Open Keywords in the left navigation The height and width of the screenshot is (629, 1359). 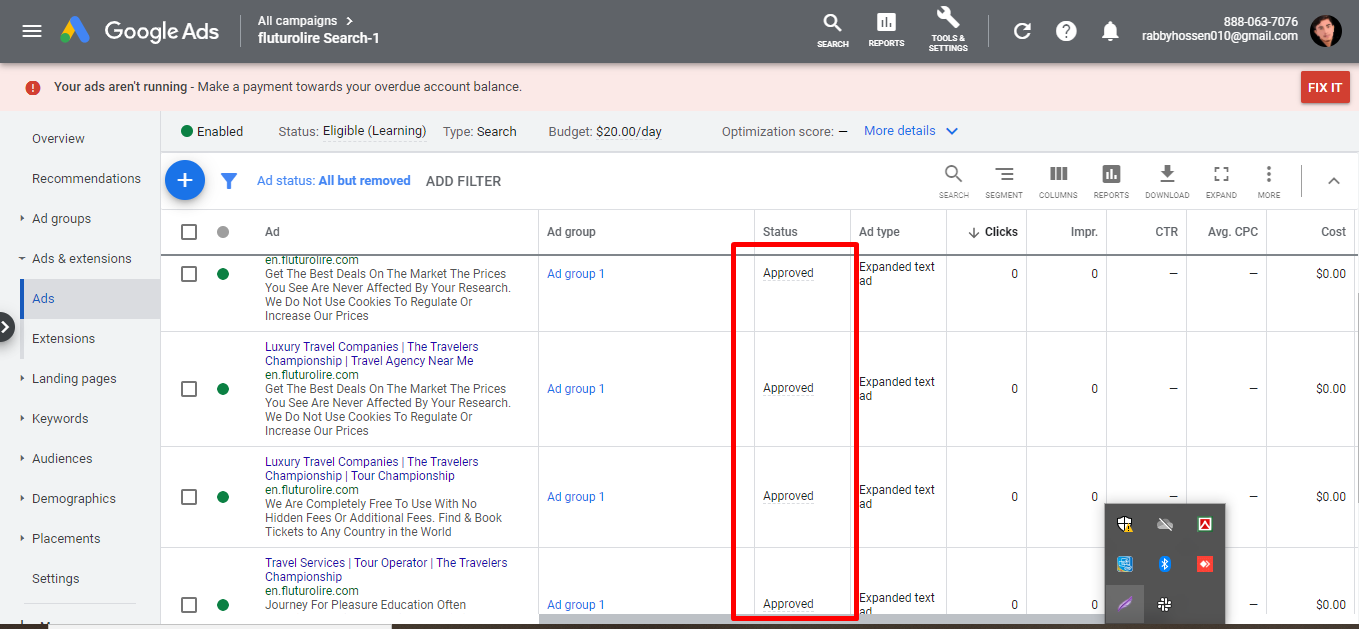coord(60,419)
